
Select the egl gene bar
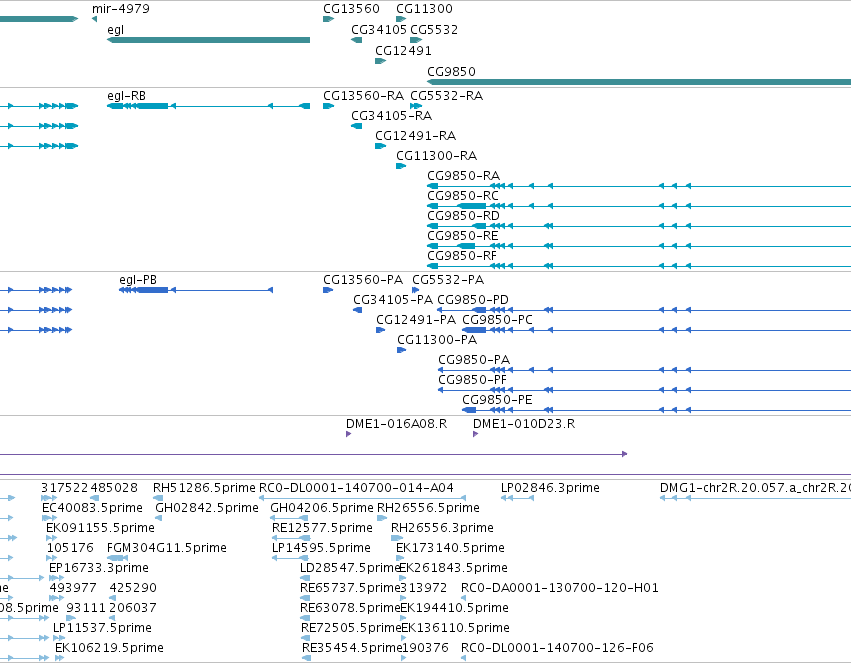(208, 40)
